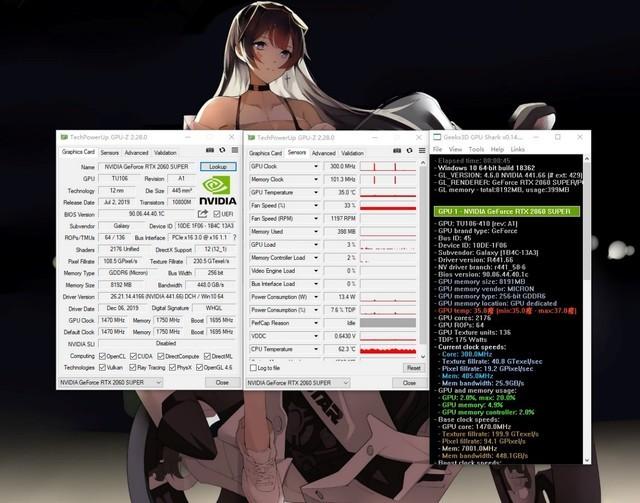The width and height of the screenshot is (640, 503).
Task: Open Fan Speed (RPM) sensor dropdown arrow
Action: tap(316, 218)
